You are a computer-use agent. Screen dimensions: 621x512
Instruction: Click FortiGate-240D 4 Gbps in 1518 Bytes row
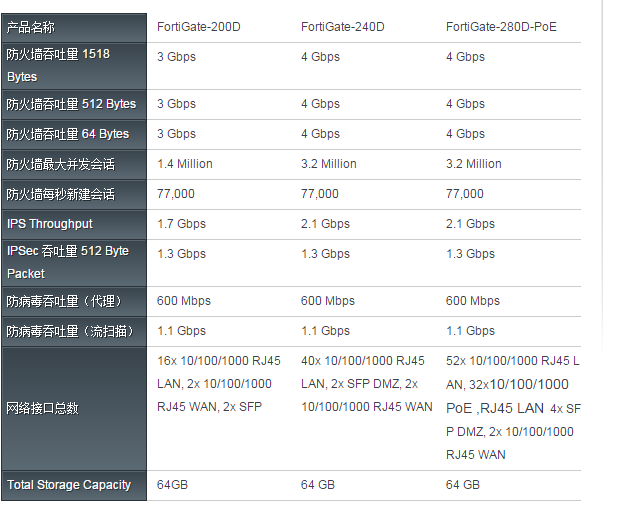320,57
